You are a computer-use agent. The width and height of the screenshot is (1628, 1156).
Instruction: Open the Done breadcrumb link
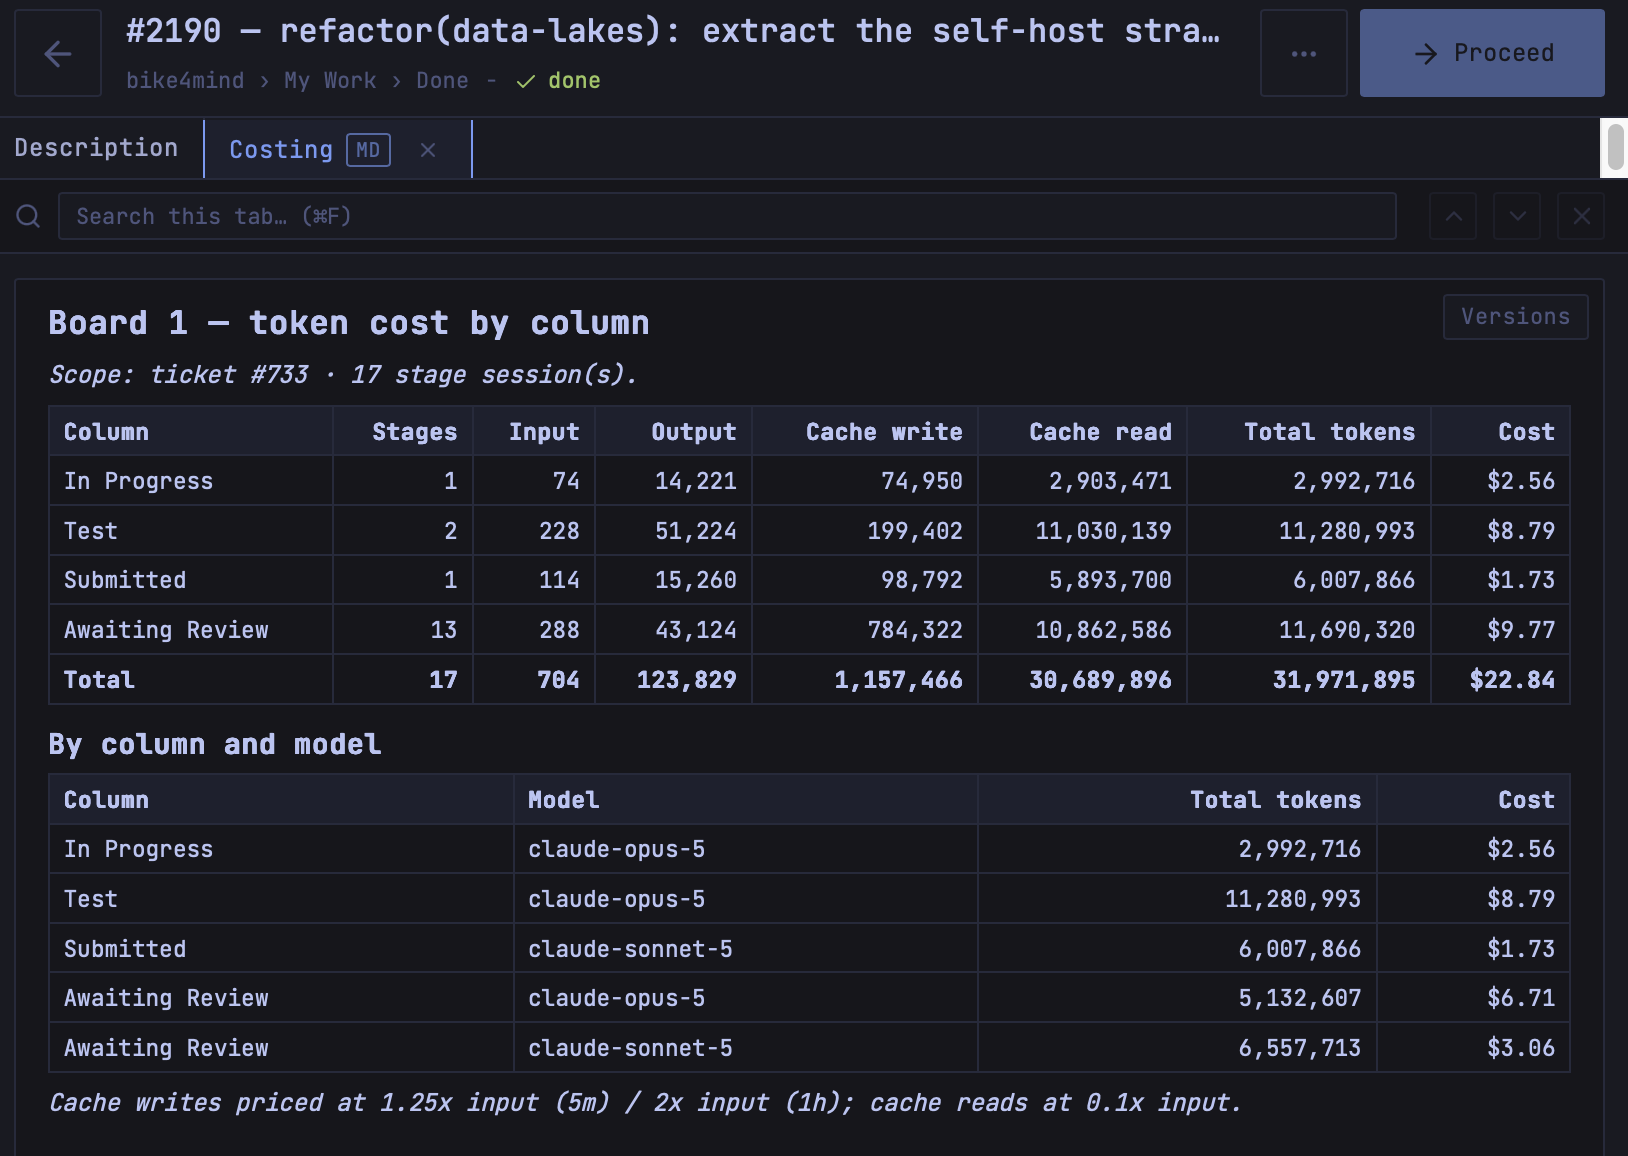point(442,81)
